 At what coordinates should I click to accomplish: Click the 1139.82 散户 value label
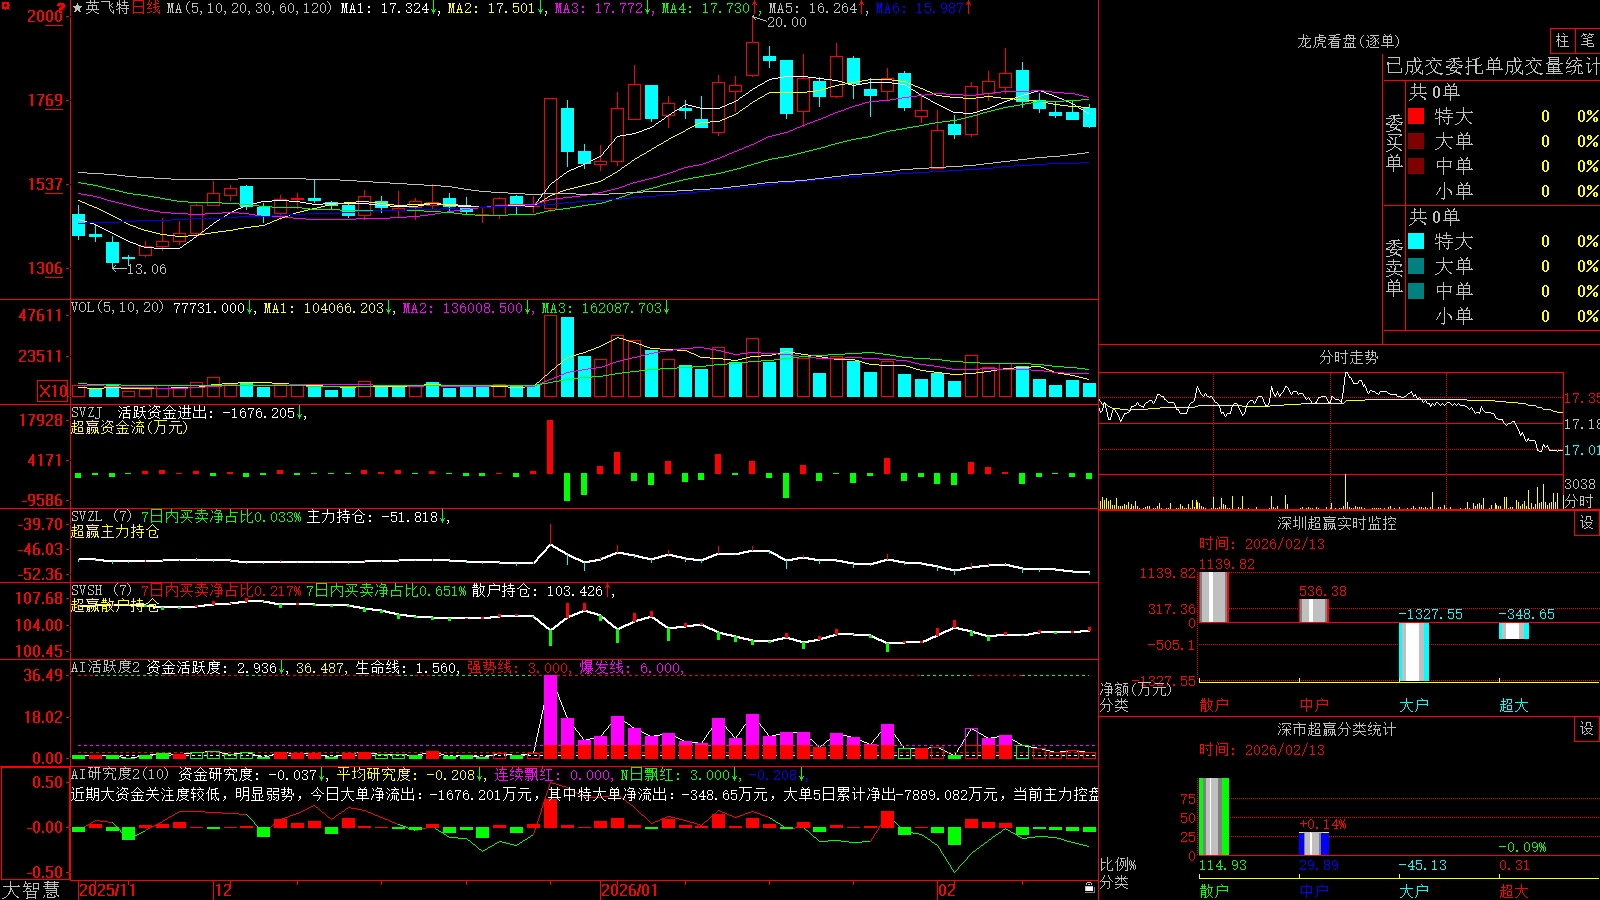pyautogui.click(x=1226, y=564)
